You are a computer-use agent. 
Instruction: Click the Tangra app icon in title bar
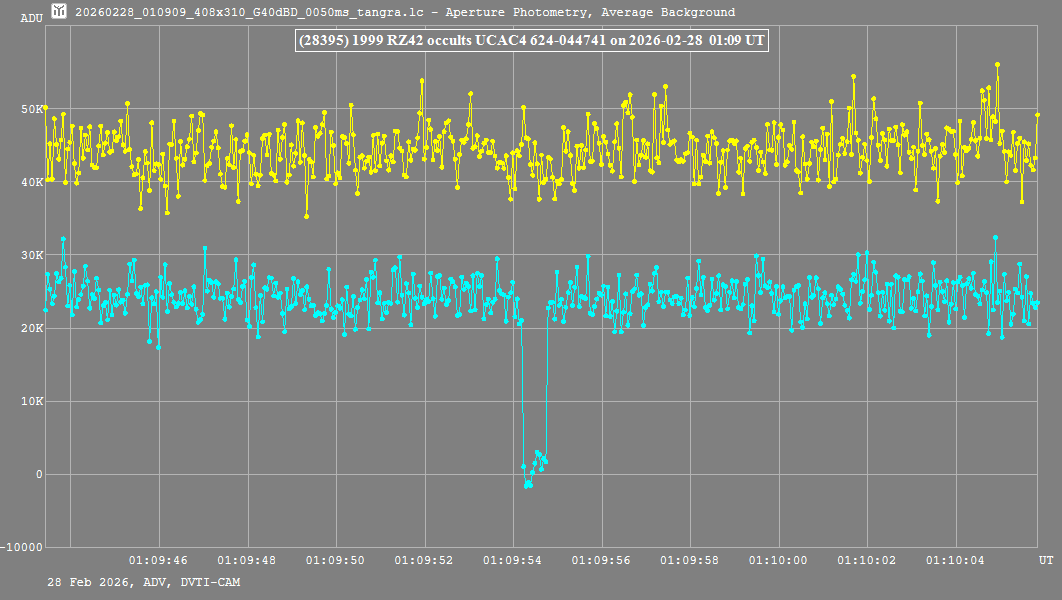point(60,12)
